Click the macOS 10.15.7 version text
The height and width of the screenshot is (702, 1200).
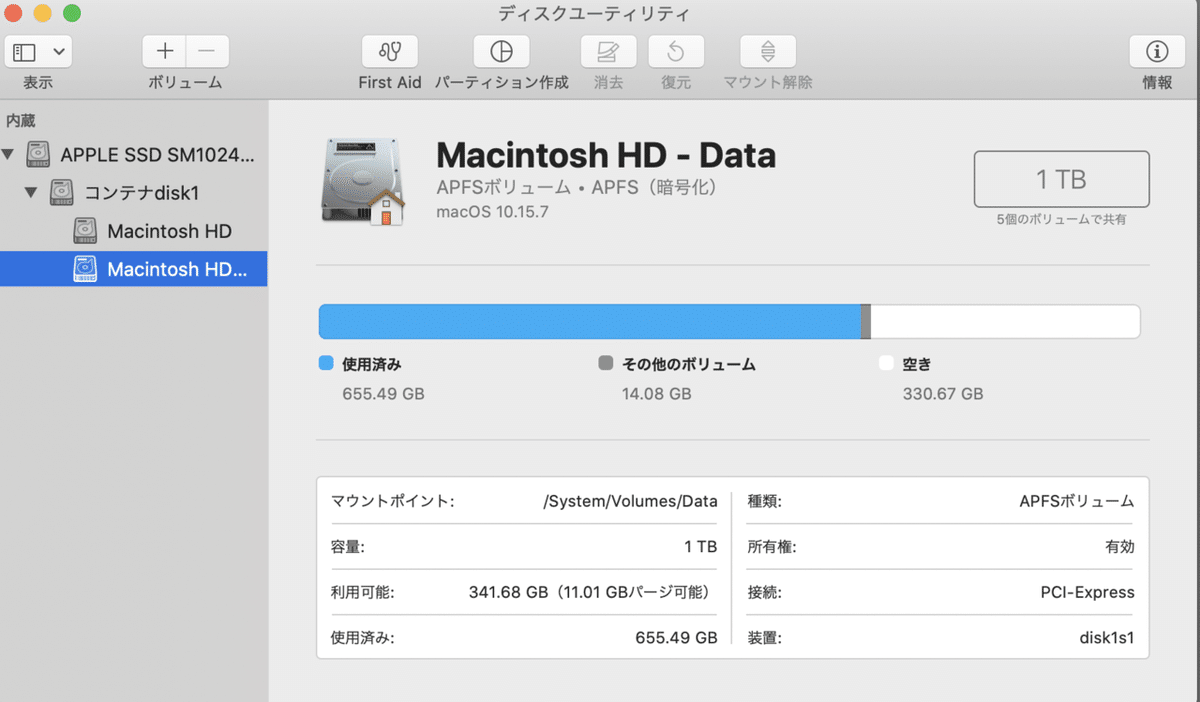pos(492,212)
